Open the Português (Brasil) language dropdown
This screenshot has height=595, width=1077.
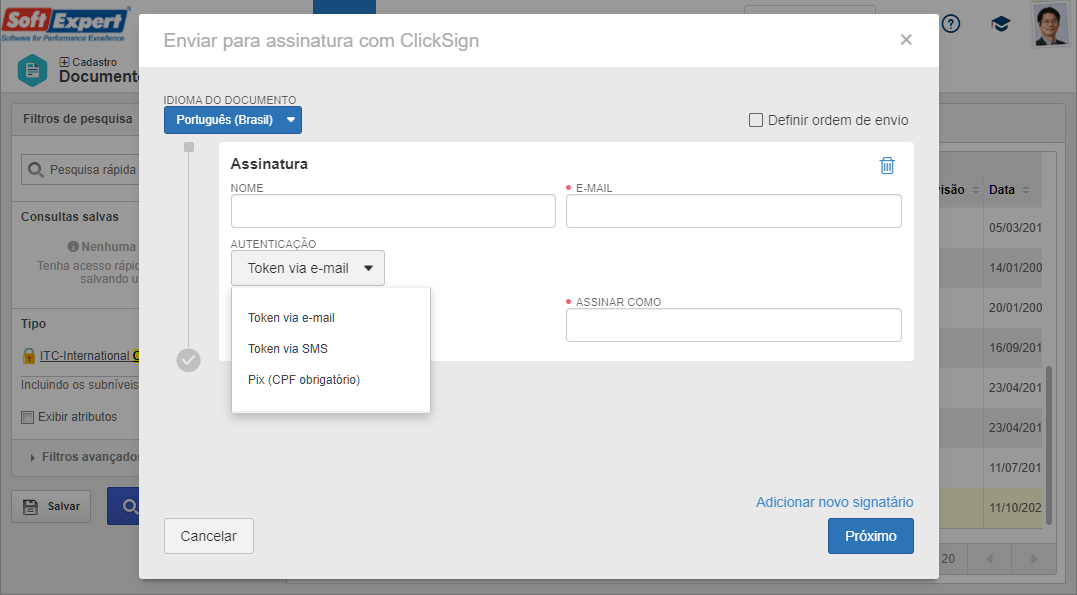click(x=233, y=120)
